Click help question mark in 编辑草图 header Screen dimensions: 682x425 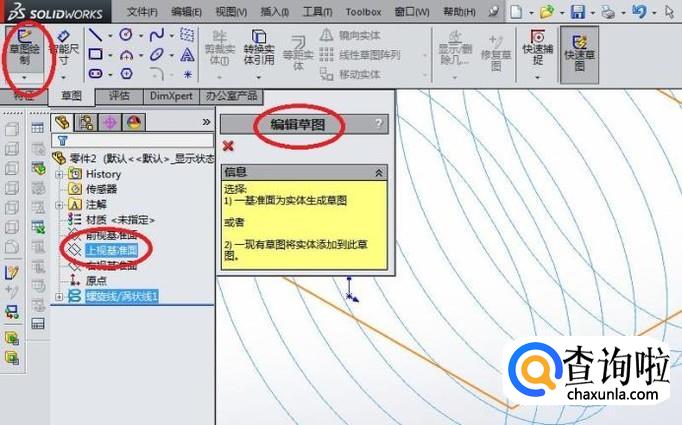coord(379,124)
